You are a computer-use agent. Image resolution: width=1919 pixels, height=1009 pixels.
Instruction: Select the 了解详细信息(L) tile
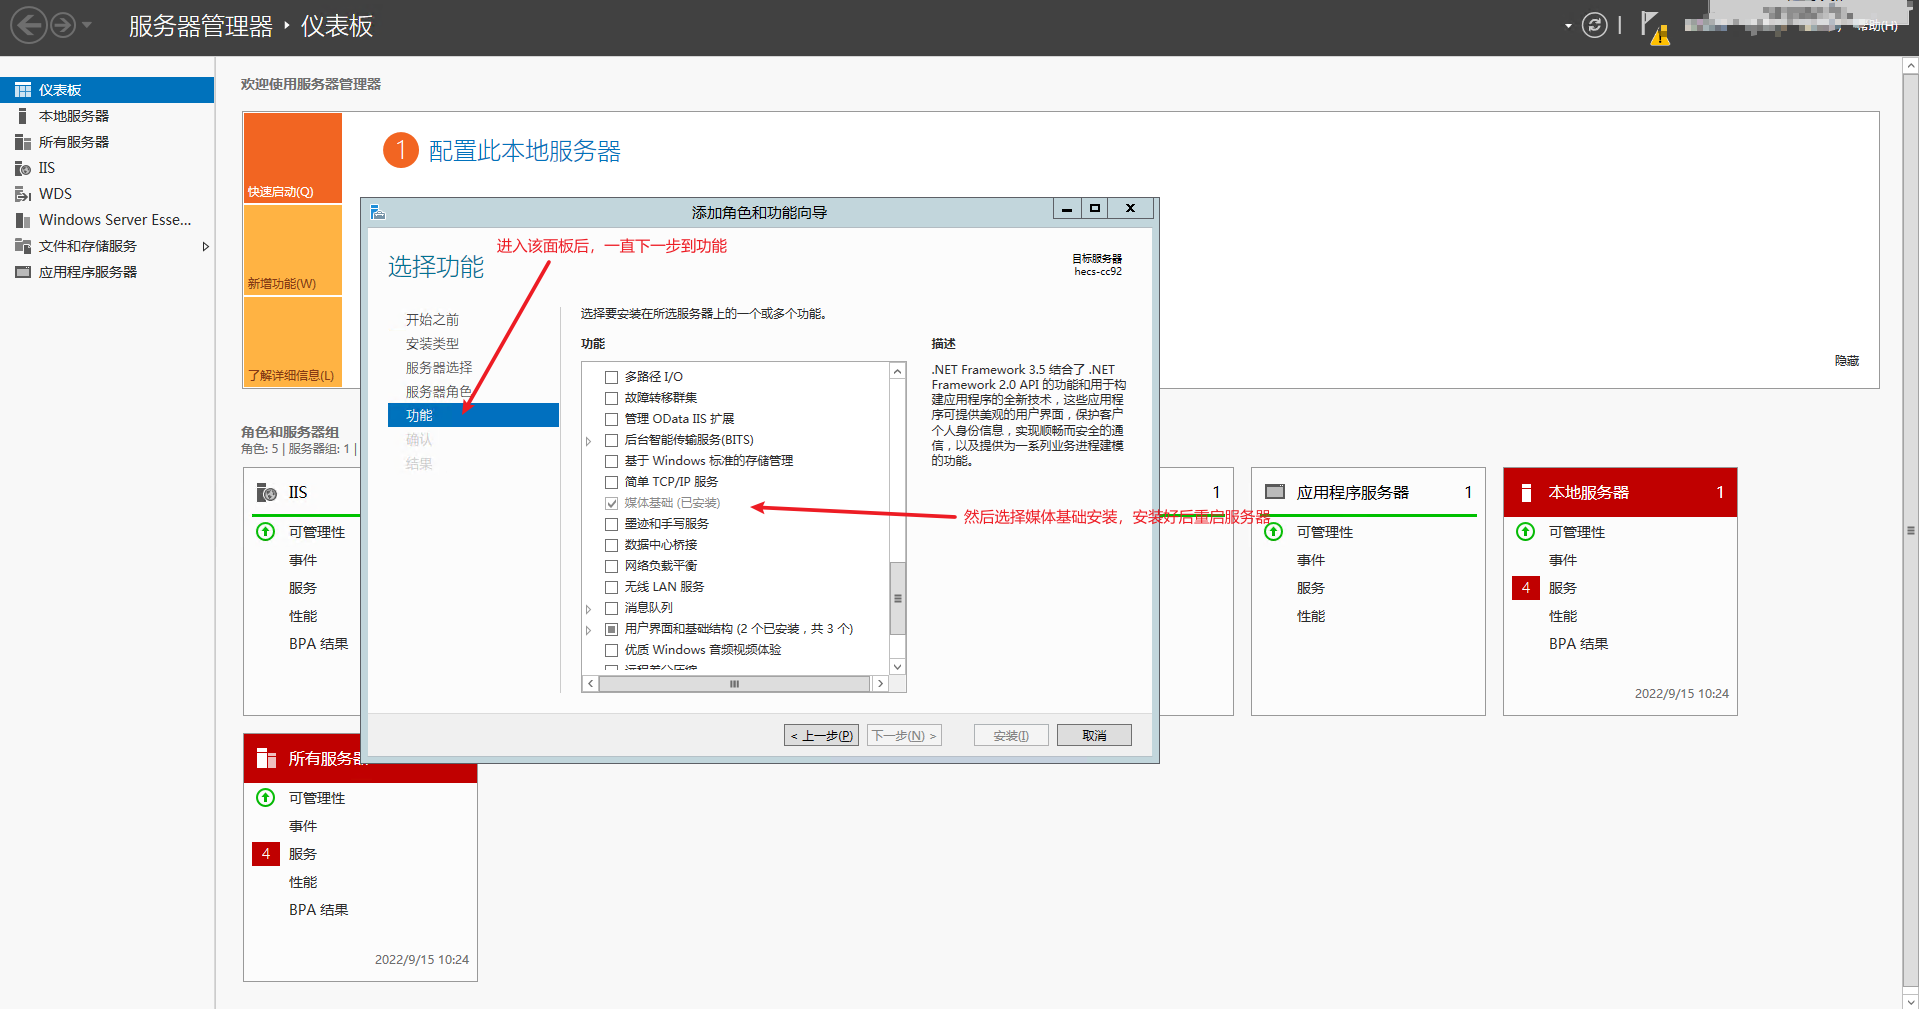click(x=292, y=342)
